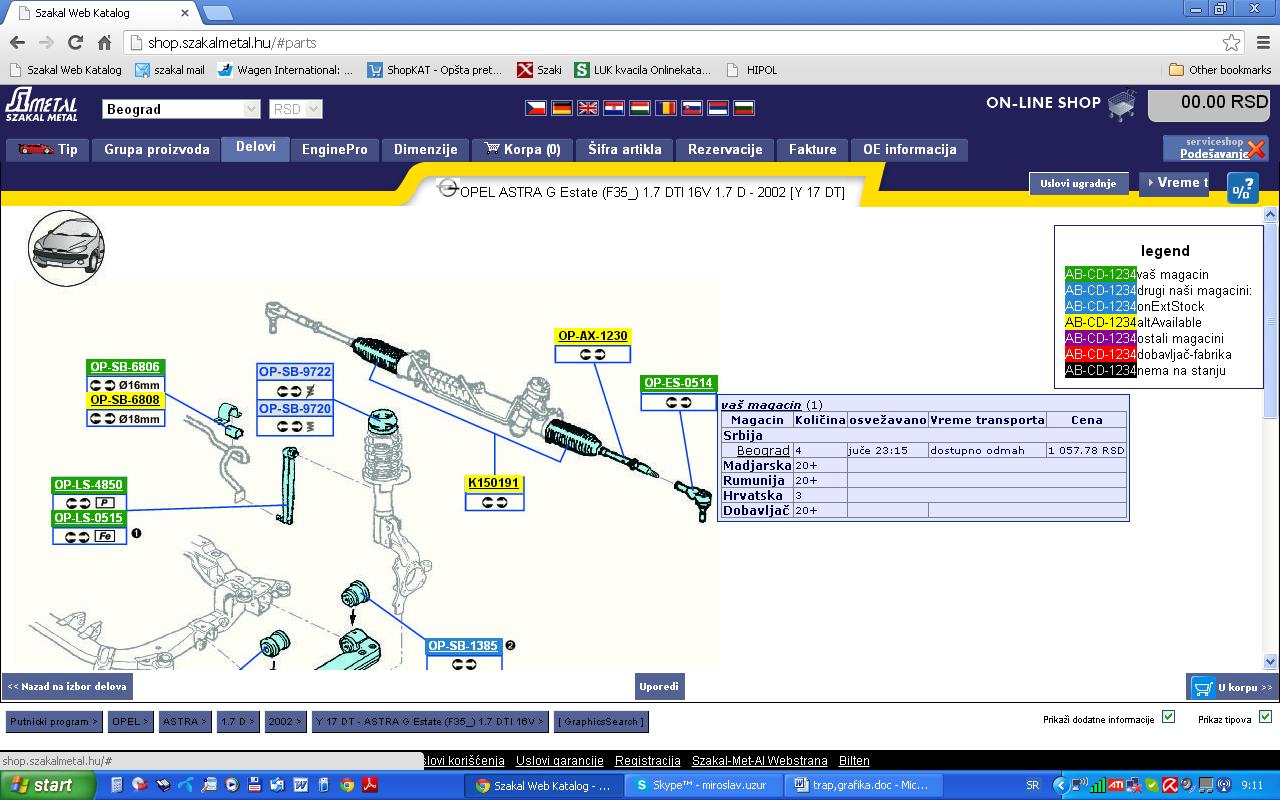
Task: Open the Tip tab
Action: coord(48,150)
